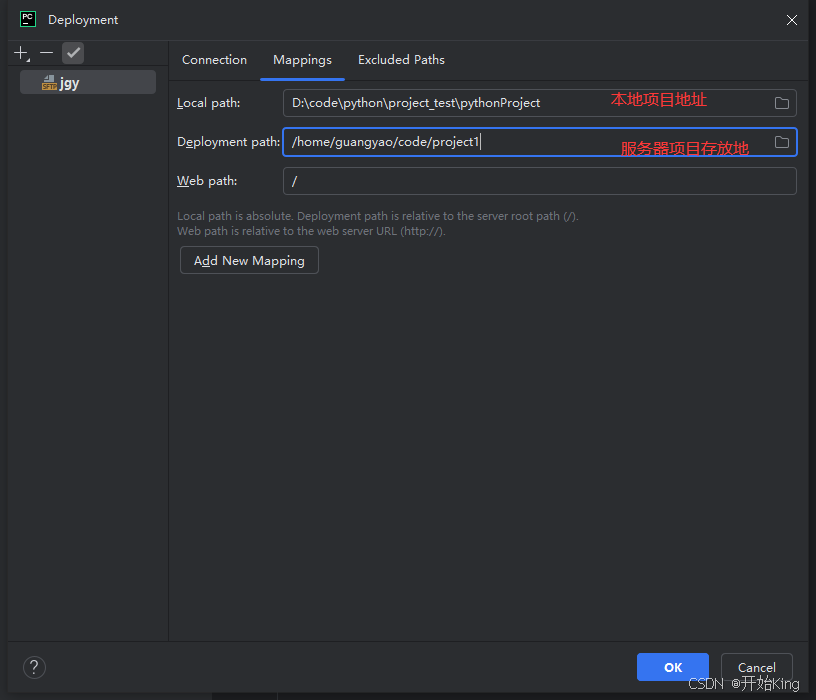Switch to the Mappings tab
The width and height of the screenshot is (816, 700).
click(x=302, y=60)
